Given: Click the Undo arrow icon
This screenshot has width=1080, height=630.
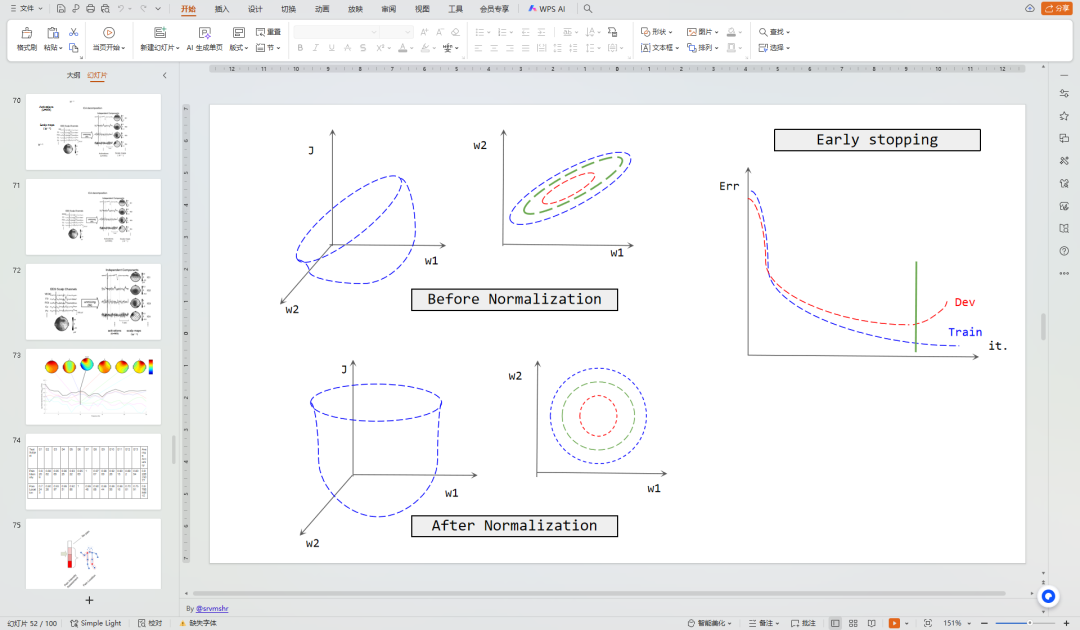Looking at the screenshot, I should click(121, 9).
